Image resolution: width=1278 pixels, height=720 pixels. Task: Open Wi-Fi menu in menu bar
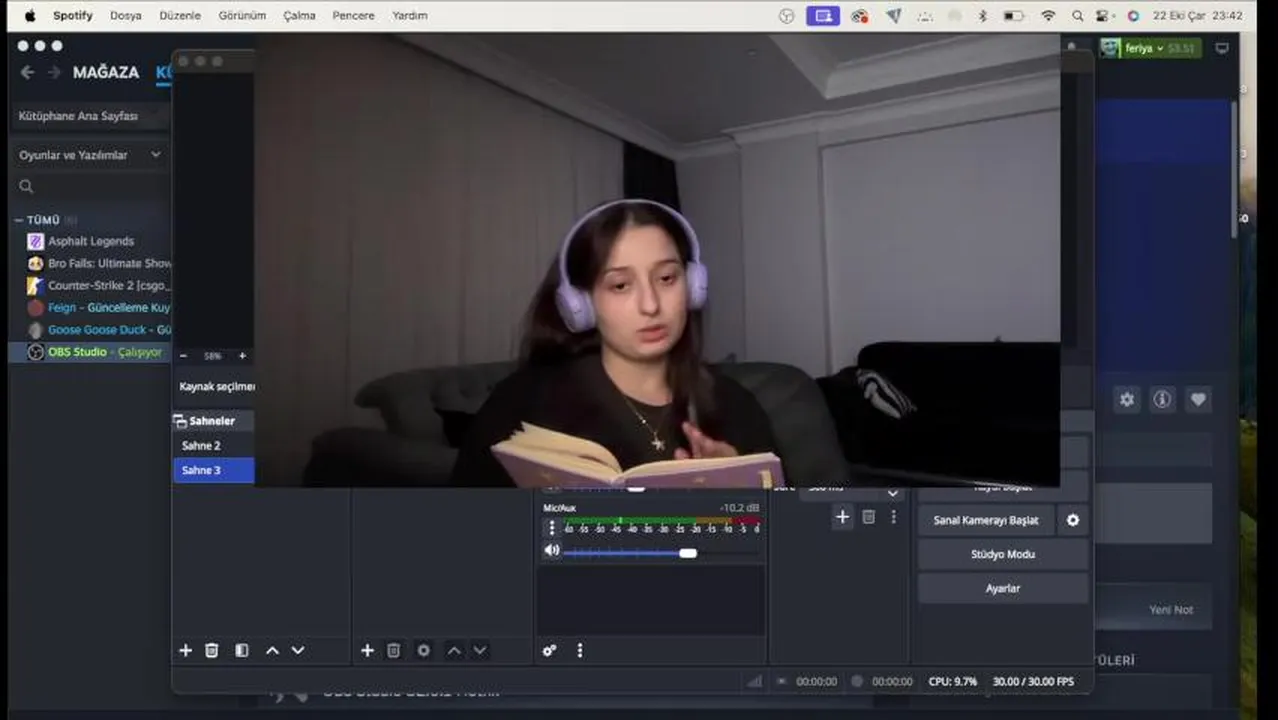pos(1048,16)
